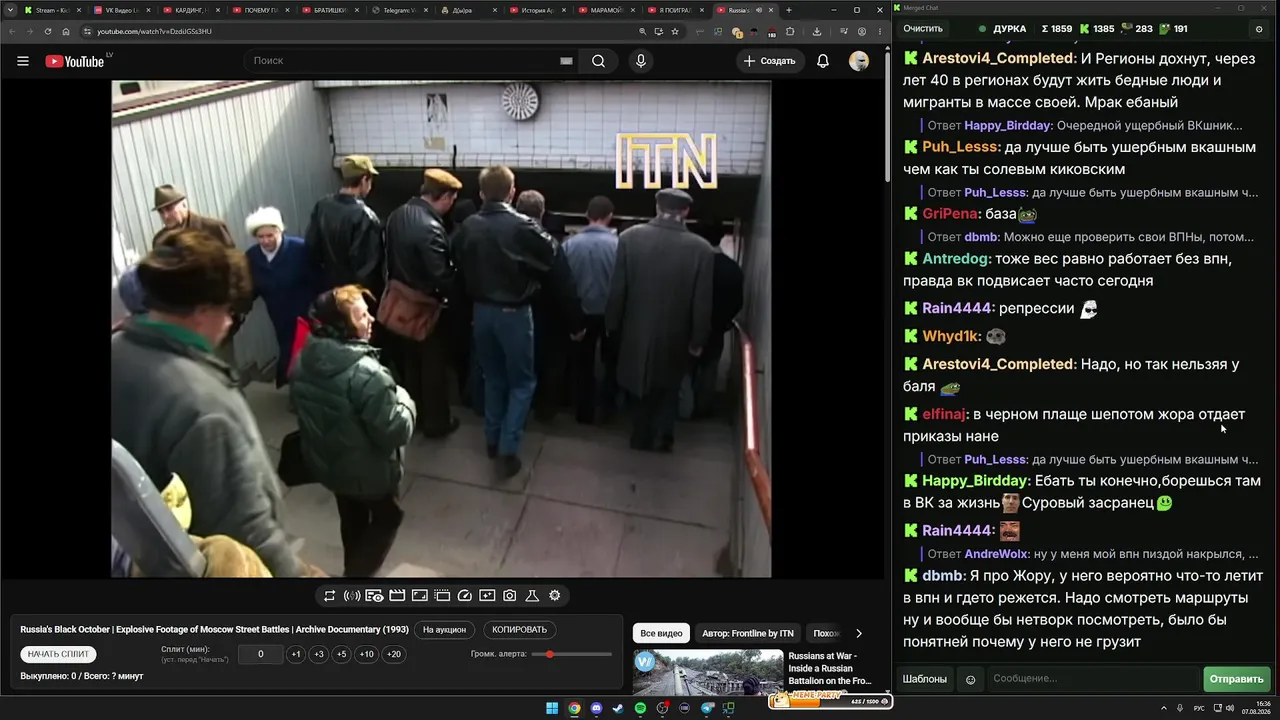Viewport: 1280px width, 720px height.
Task: Add 10 minutes with the +10 button
Action: tap(367, 654)
